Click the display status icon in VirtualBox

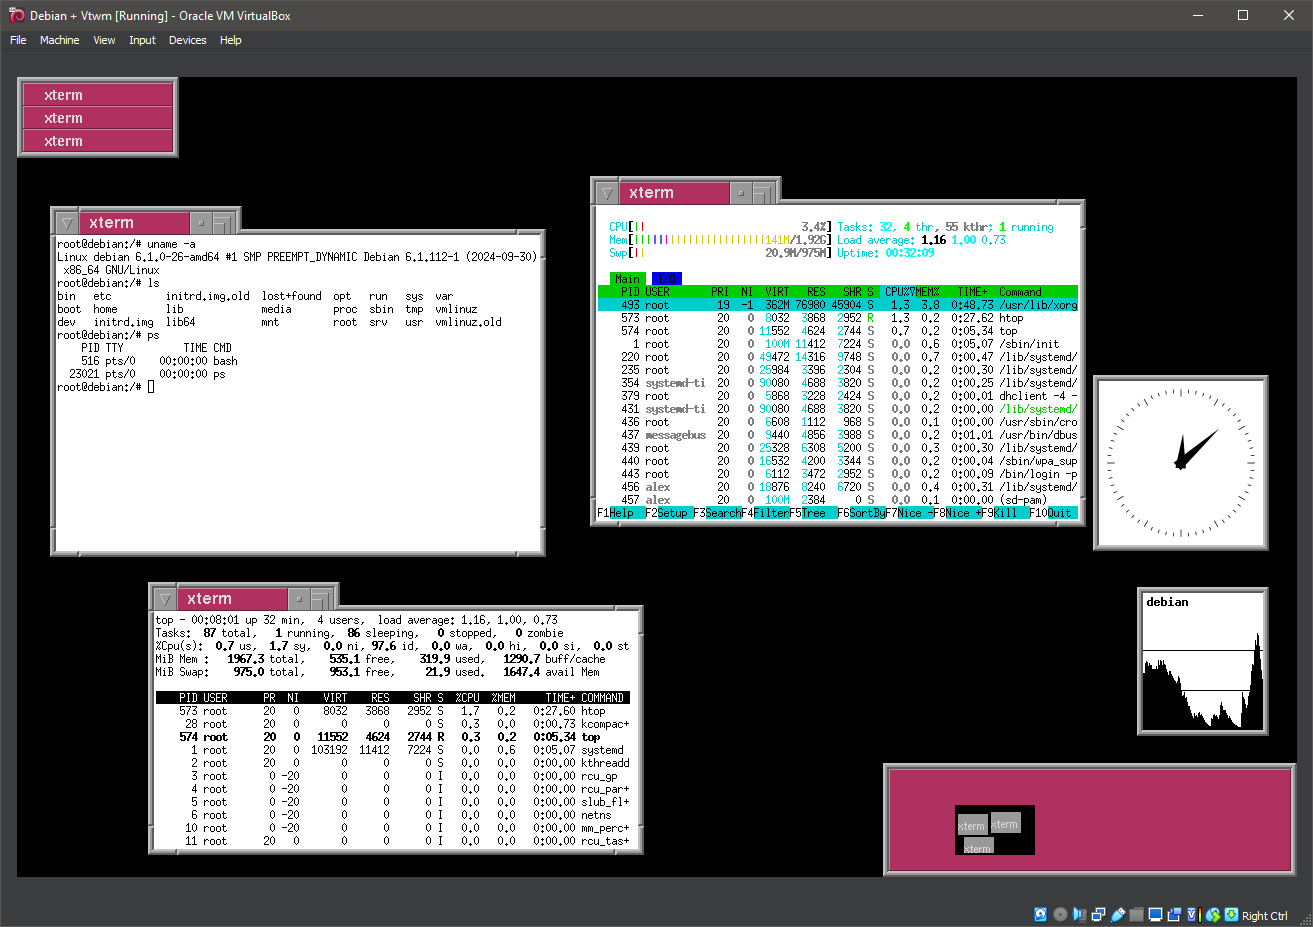coord(1155,914)
